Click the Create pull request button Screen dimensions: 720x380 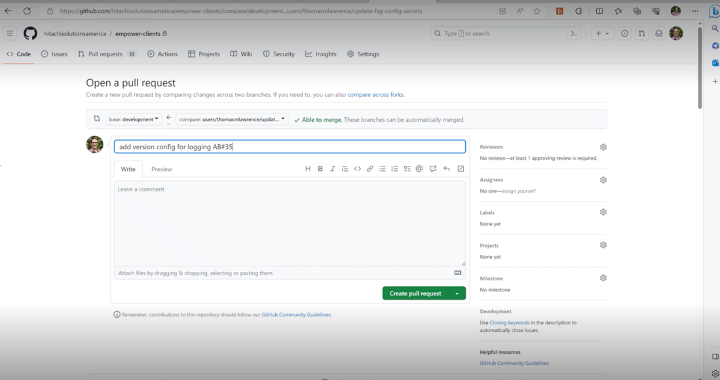coord(416,293)
